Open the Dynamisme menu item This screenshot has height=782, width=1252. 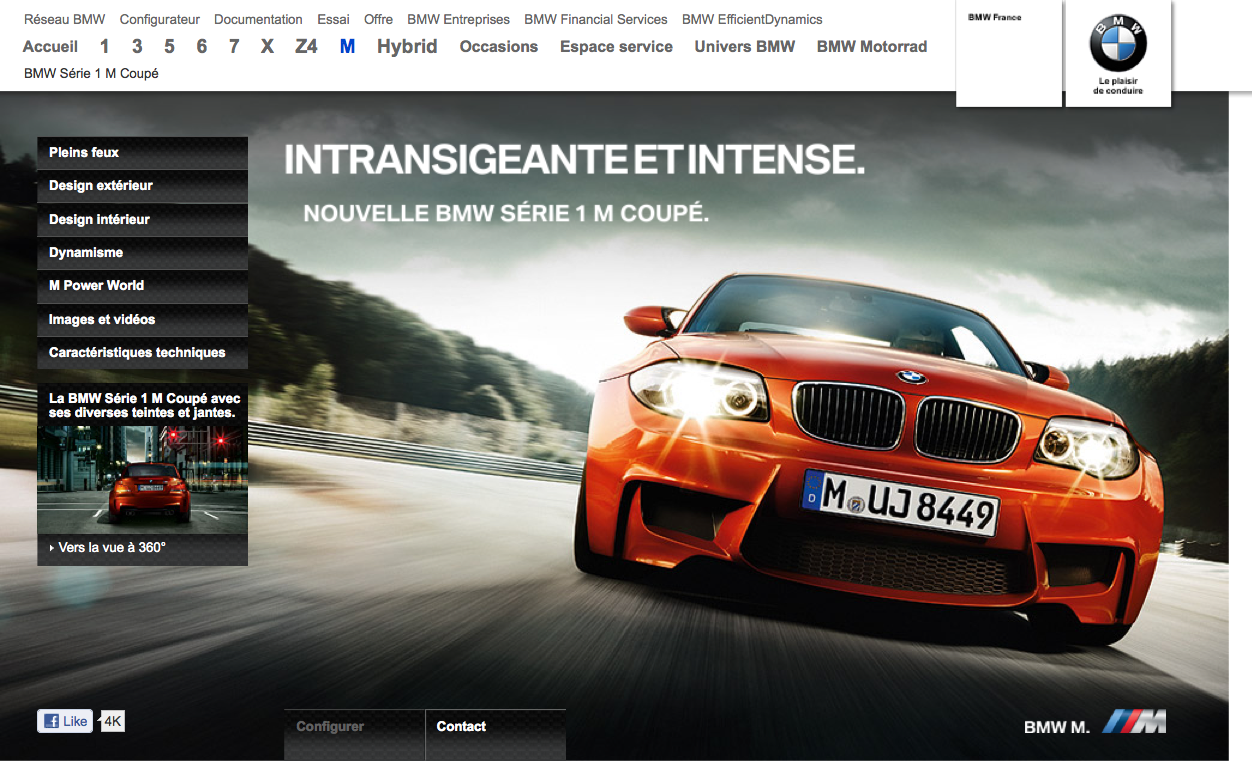coord(86,252)
